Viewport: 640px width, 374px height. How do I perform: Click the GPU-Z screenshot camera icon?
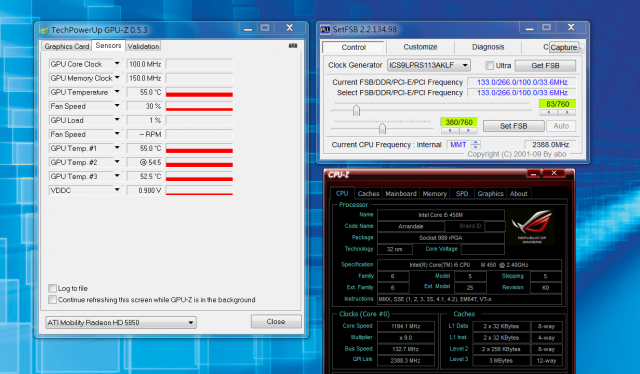point(293,46)
